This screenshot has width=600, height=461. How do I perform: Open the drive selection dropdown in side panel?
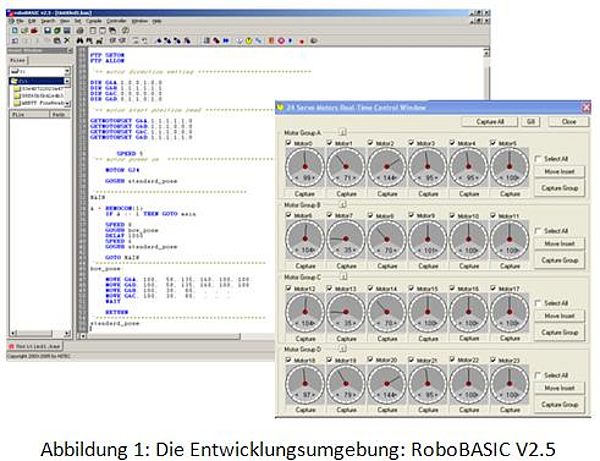pyautogui.click(x=67, y=71)
